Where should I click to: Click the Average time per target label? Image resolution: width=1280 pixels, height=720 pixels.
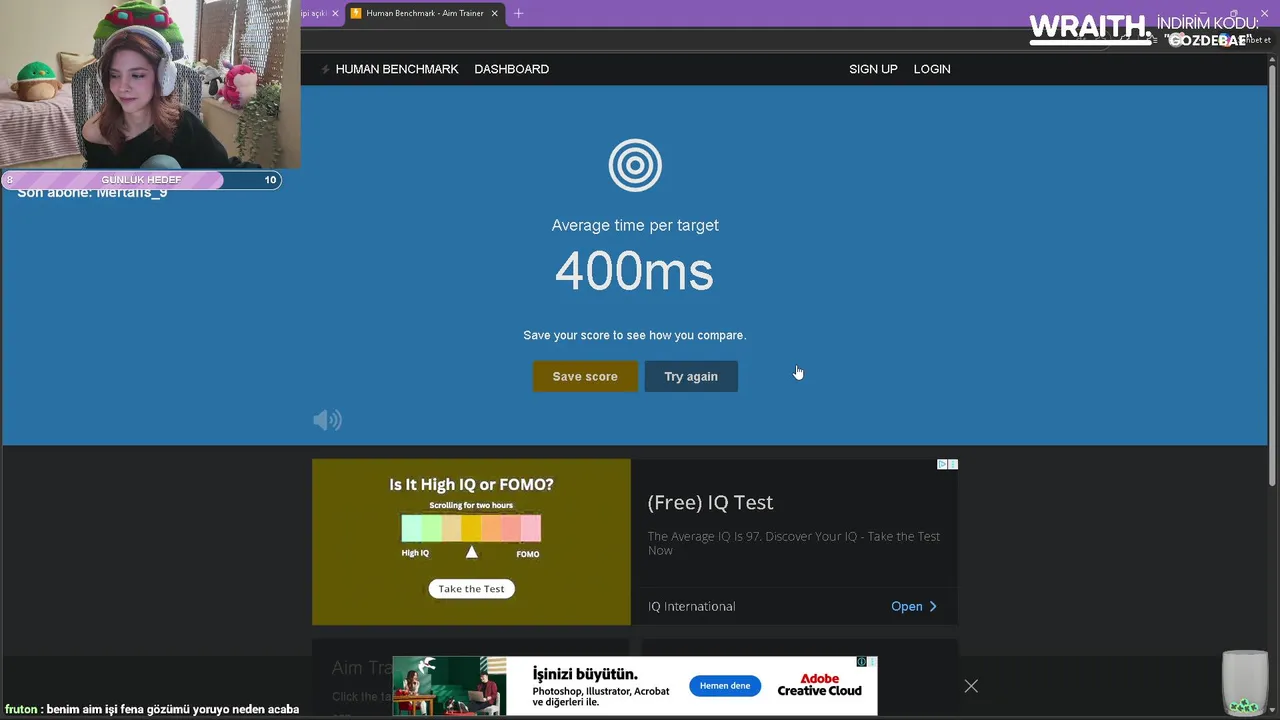point(635,225)
